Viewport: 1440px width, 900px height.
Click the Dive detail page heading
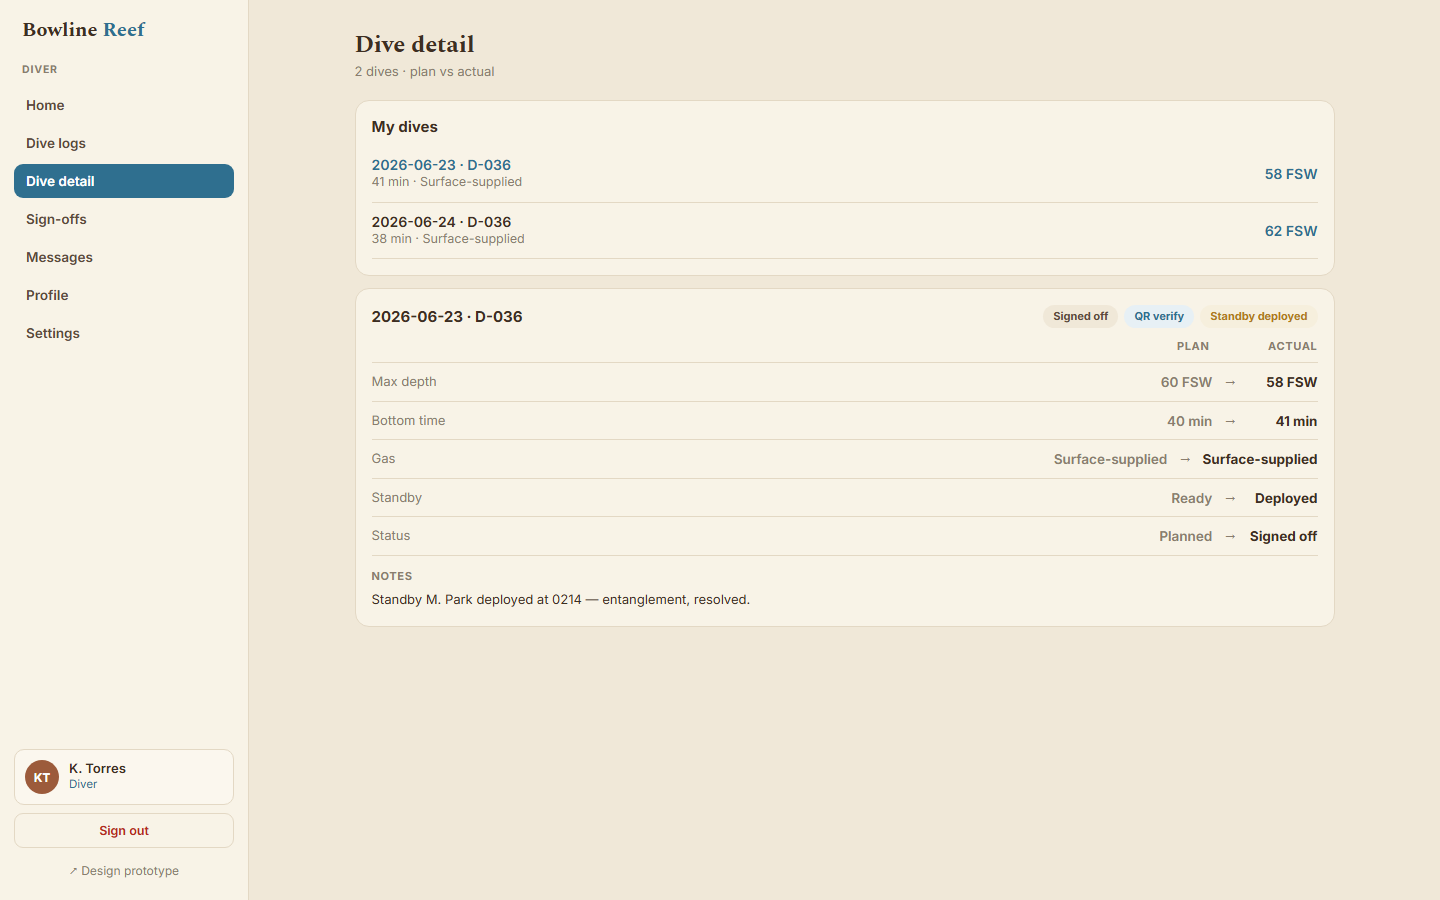pyautogui.click(x=415, y=44)
